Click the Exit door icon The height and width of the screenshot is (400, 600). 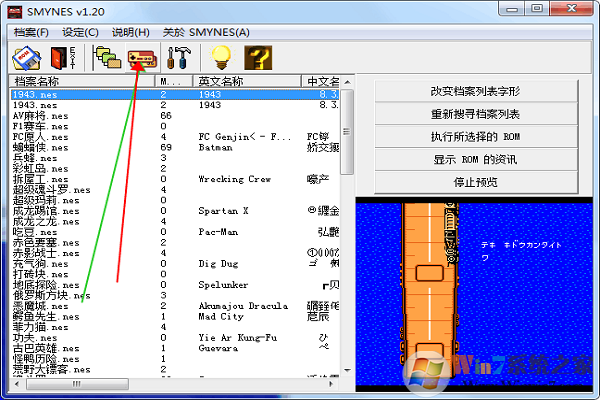pyautogui.click(x=62, y=56)
